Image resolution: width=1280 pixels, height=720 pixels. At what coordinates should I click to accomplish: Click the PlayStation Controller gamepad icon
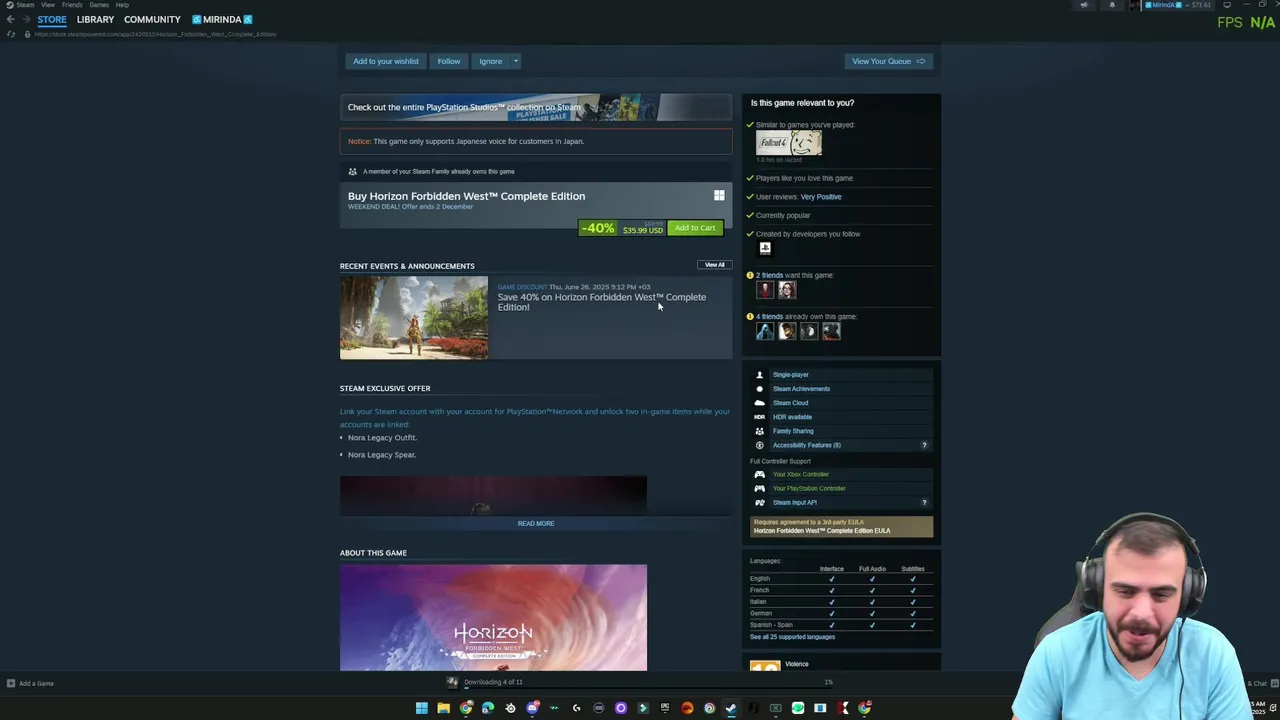(759, 488)
